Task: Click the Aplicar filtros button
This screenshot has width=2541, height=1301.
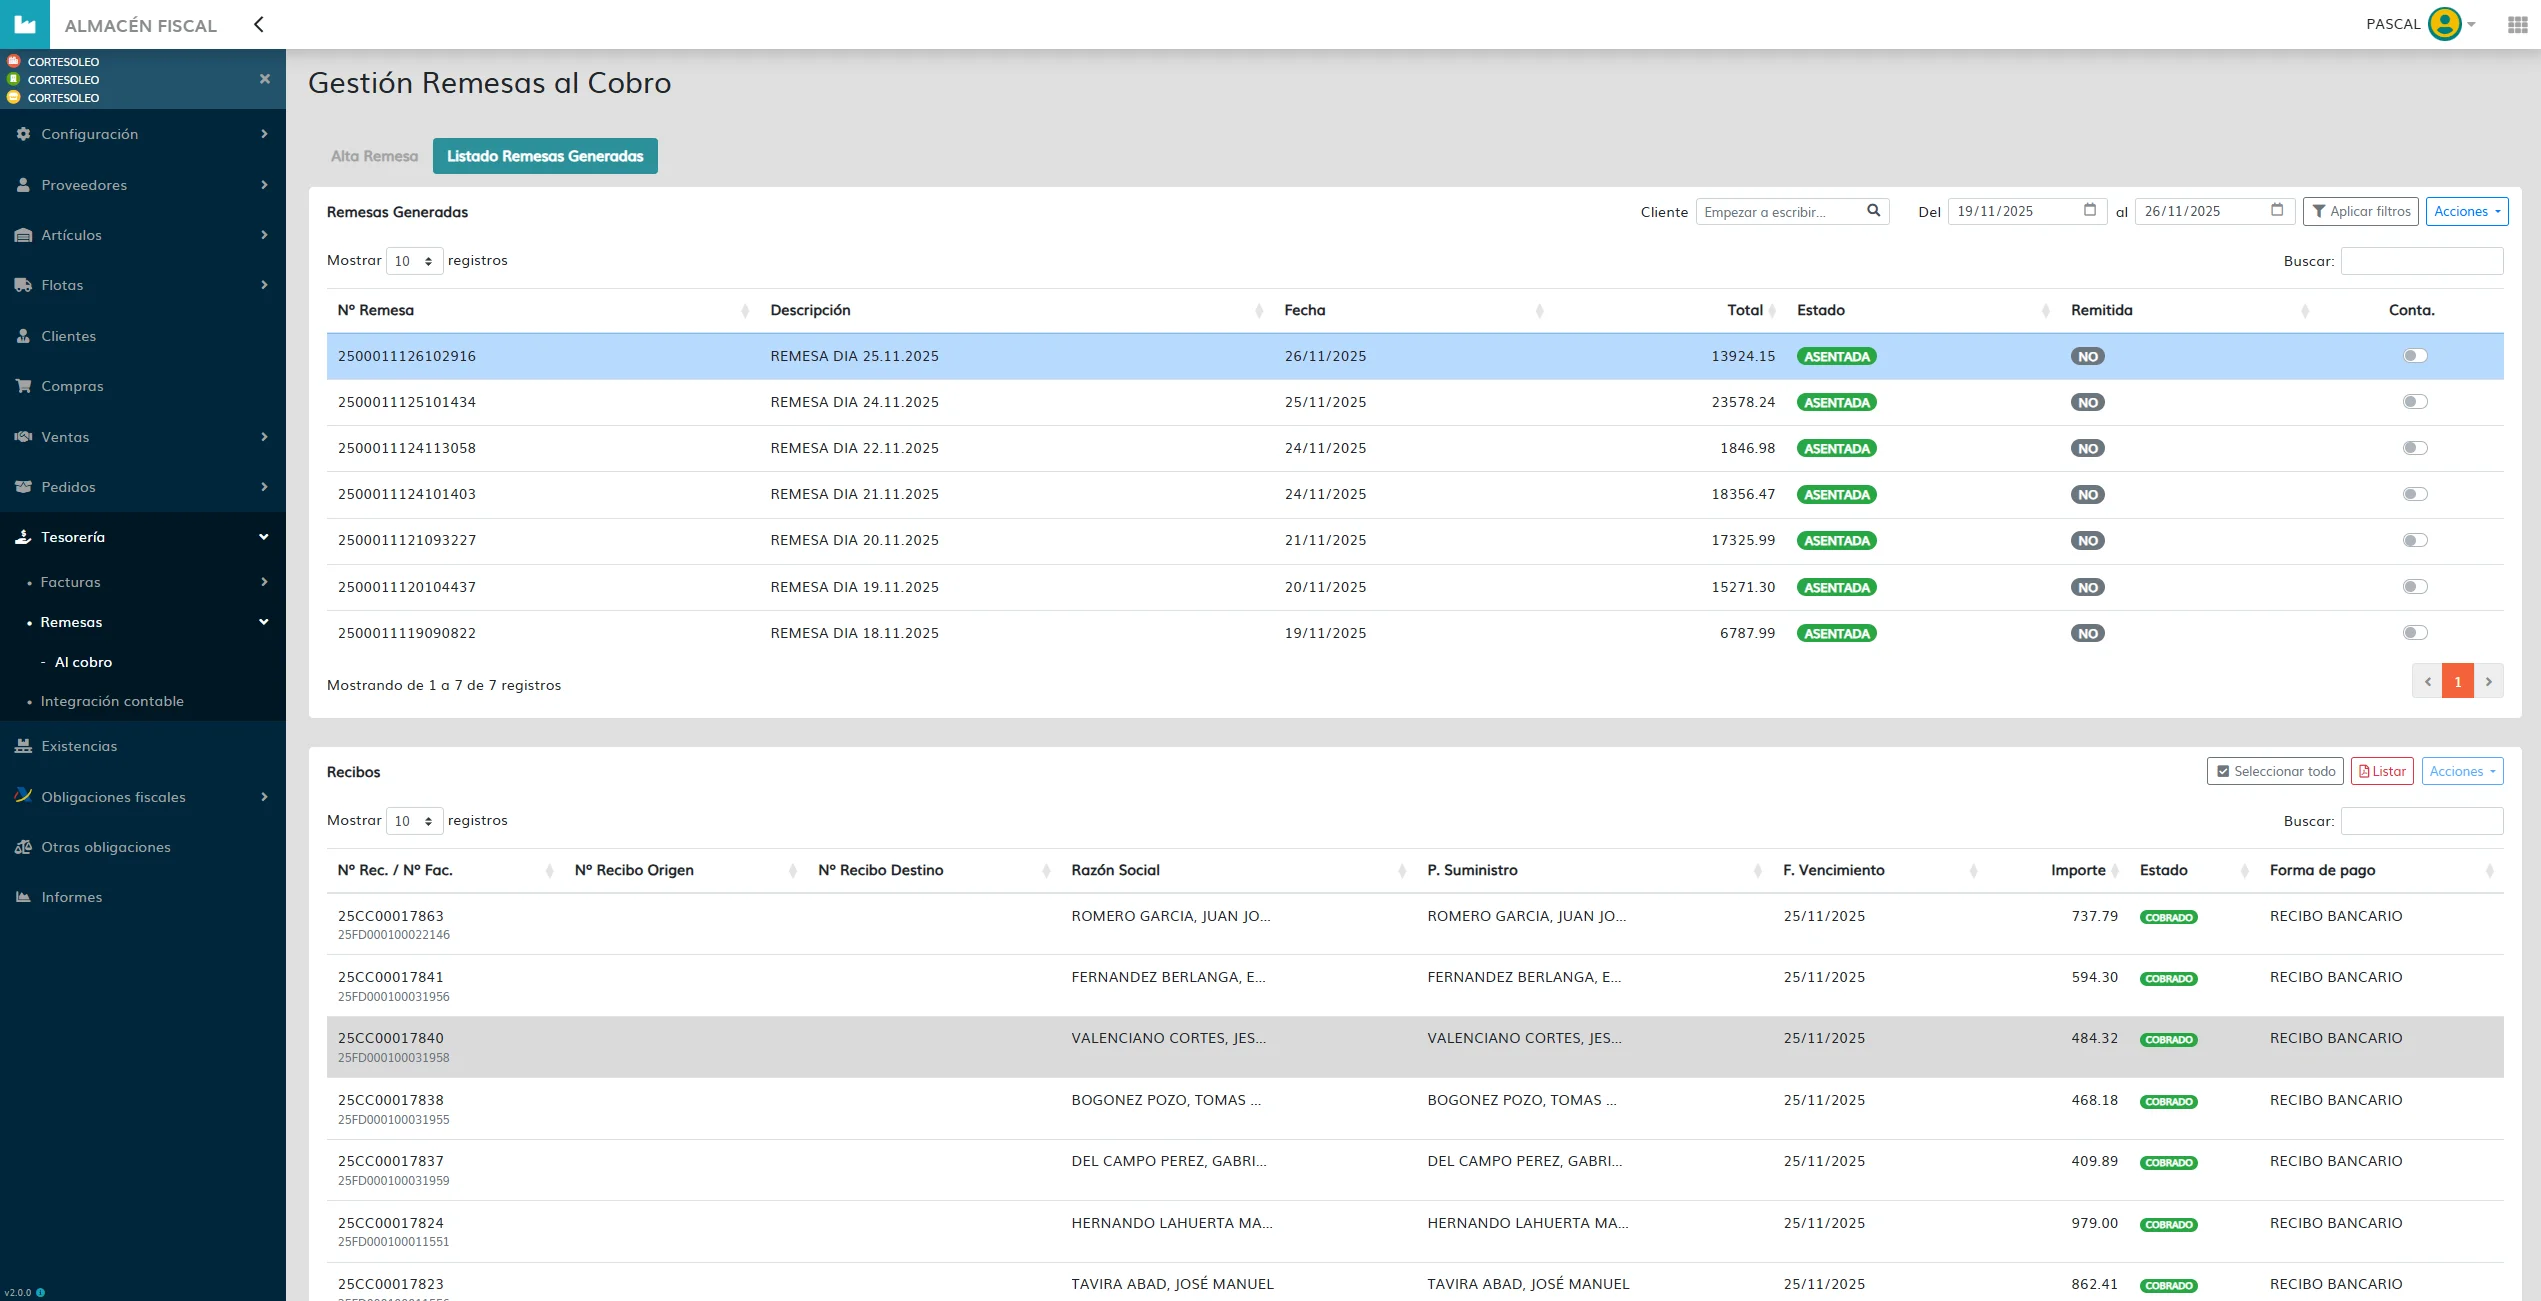Action: (x=2360, y=211)
